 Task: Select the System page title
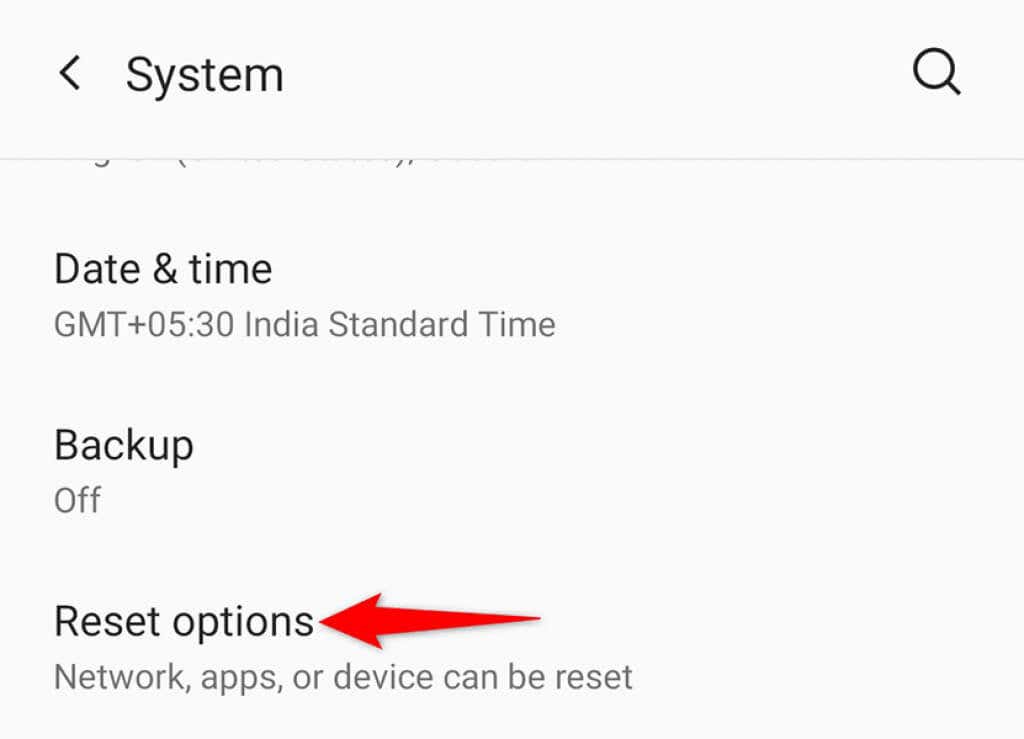[x=204, y=74]
